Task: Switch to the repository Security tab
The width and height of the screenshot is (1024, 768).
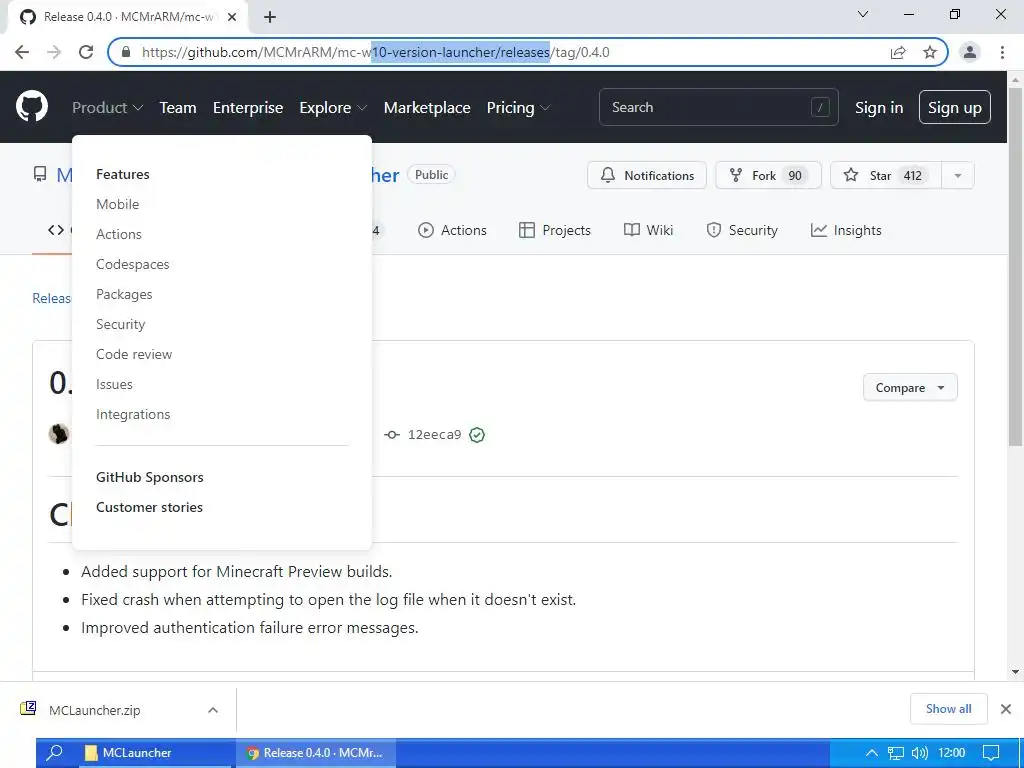Action: pos(742,230)
